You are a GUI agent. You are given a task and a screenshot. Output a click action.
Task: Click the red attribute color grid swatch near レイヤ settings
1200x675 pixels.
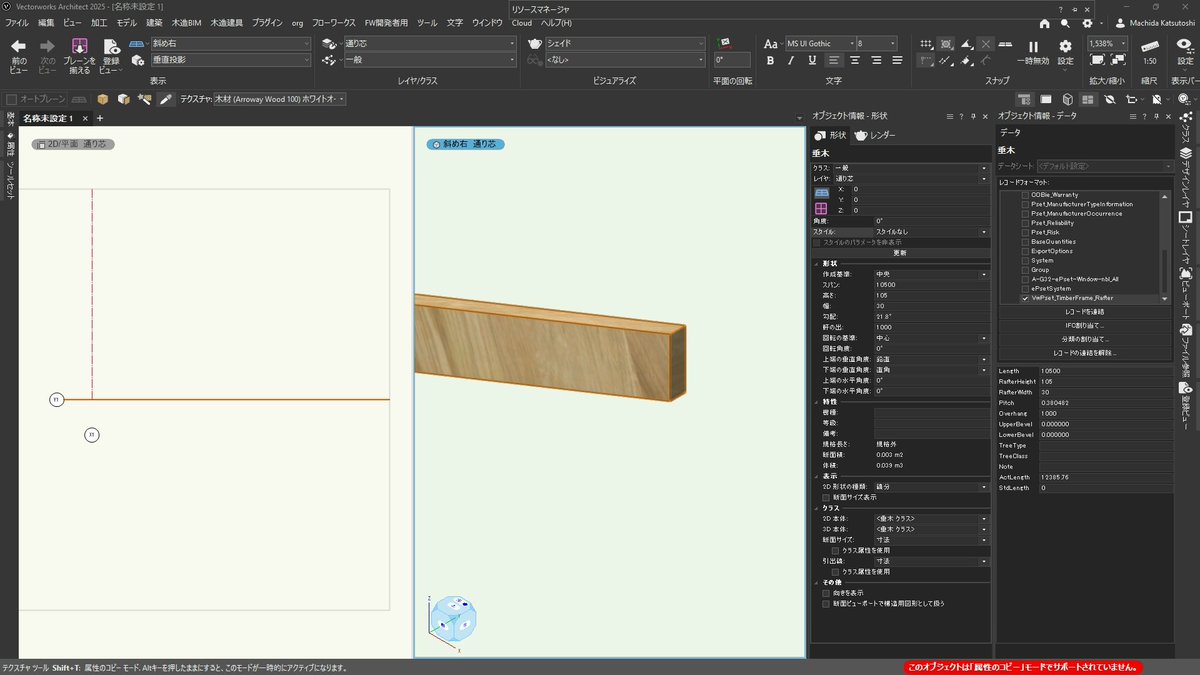coord(821,209)
